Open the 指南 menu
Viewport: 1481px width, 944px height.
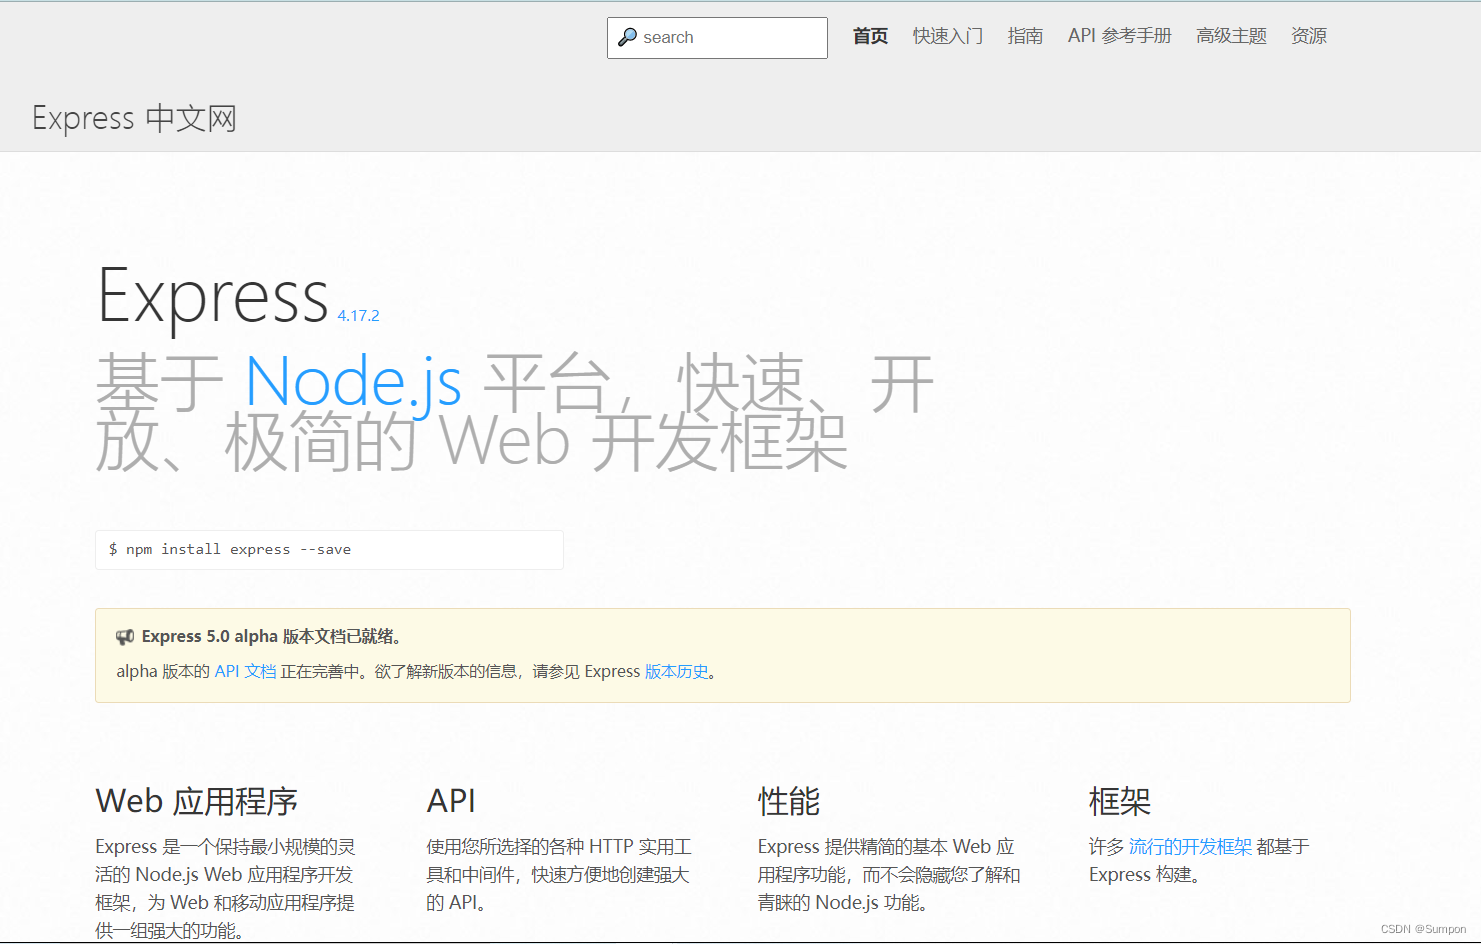tap(1025, 36)
